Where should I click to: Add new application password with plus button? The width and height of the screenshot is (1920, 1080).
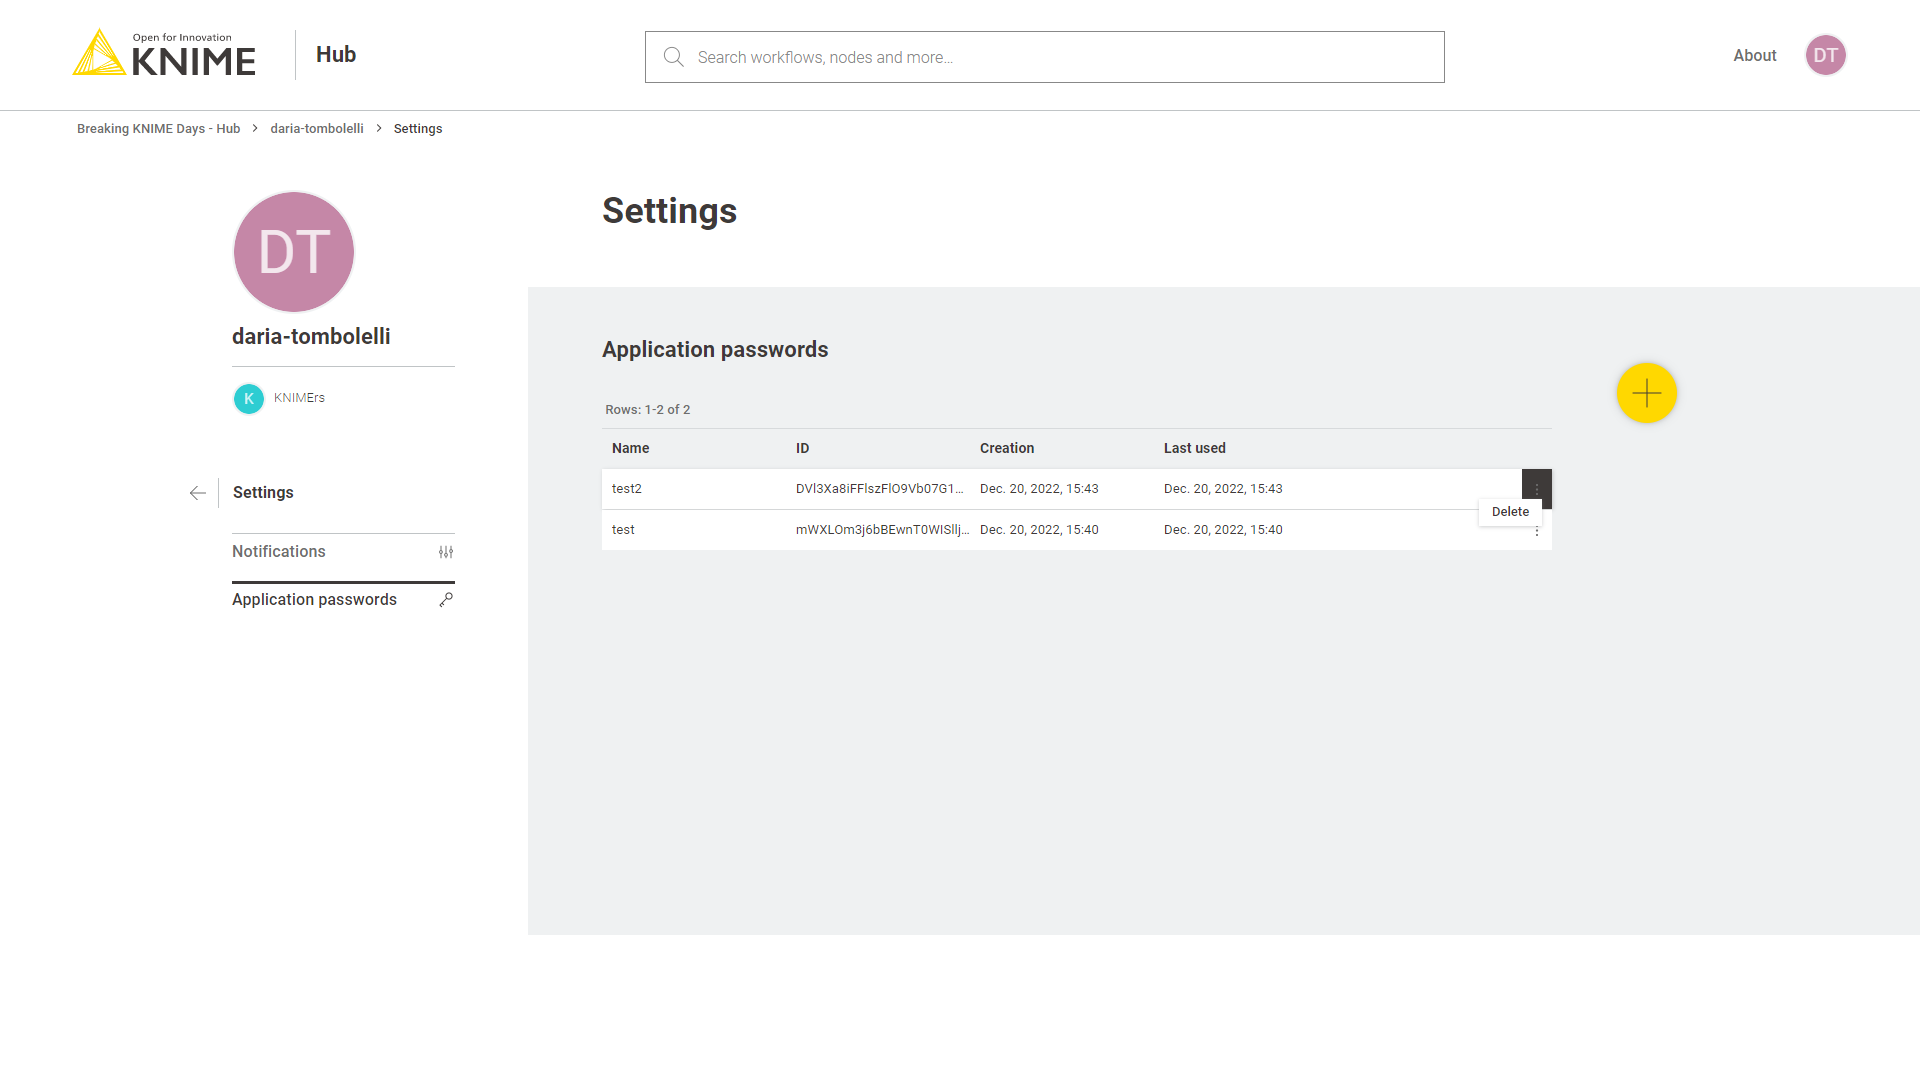point(1646,393)
